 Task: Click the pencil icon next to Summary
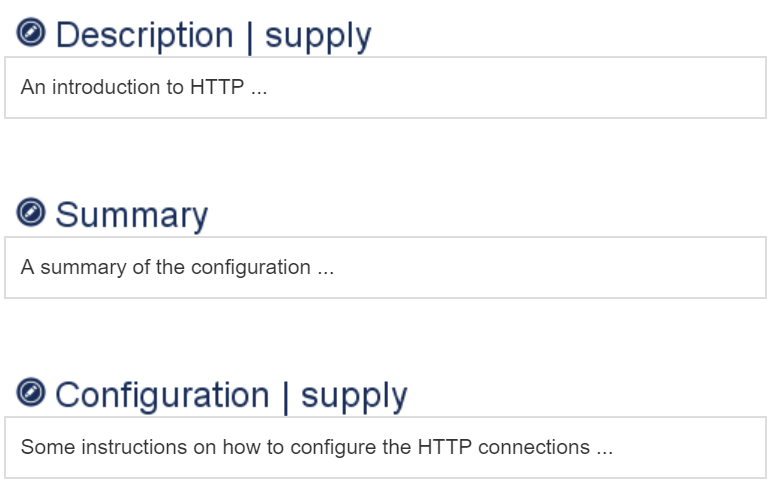[31, 213]
